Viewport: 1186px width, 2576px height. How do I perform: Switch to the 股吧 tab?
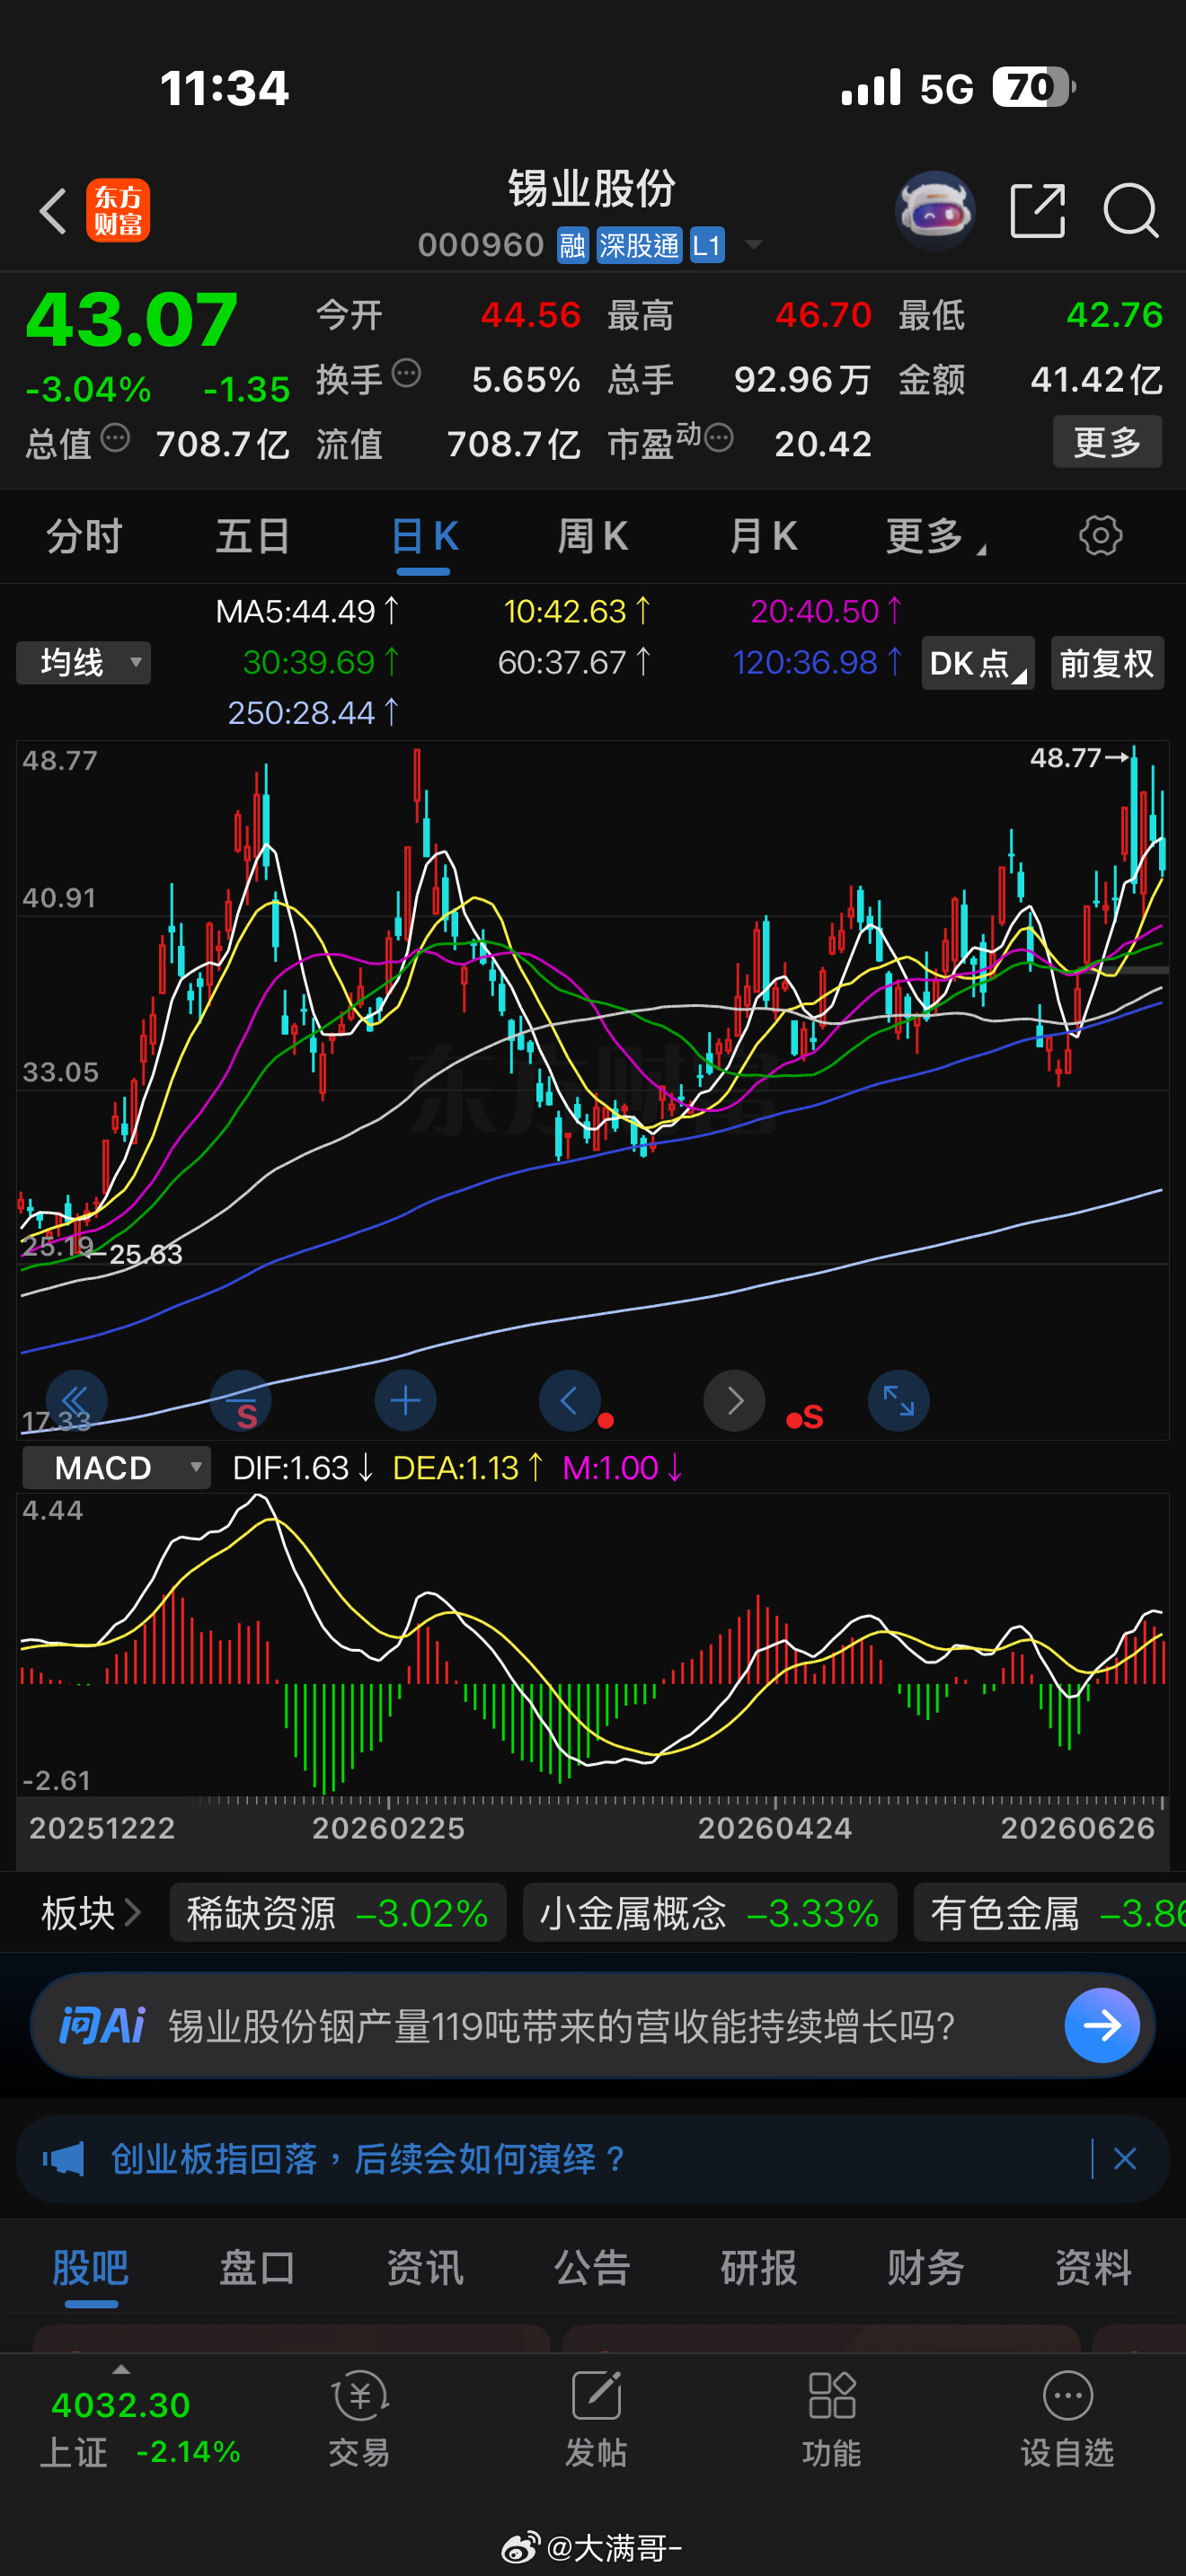pos(91,2267)
